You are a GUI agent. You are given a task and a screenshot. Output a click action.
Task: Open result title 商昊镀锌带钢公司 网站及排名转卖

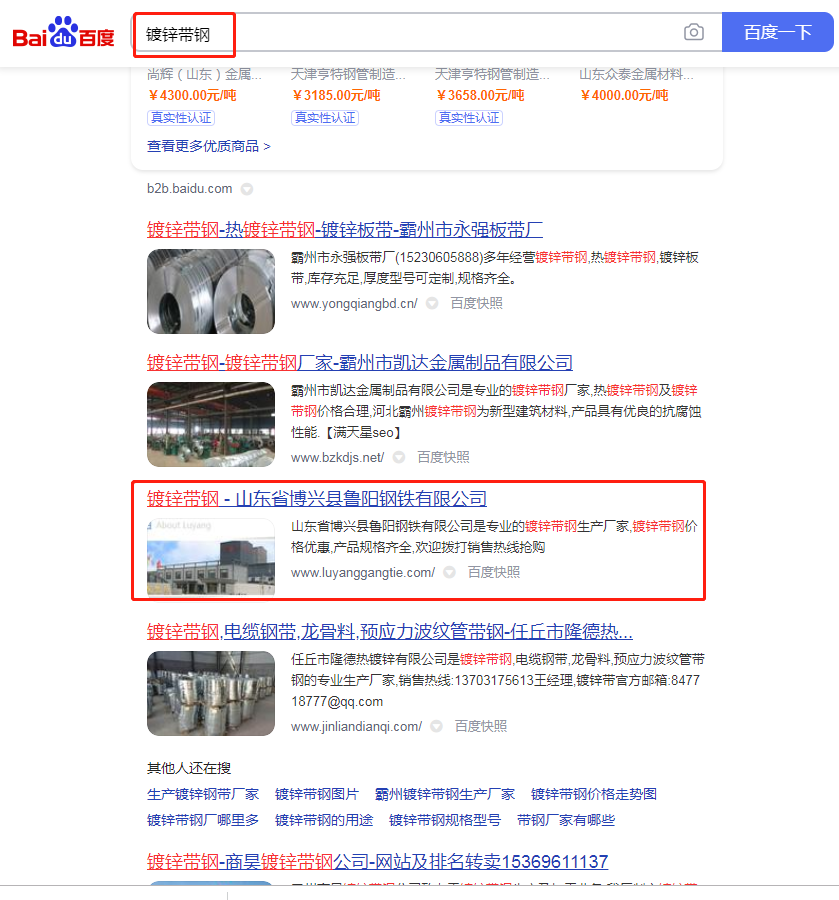coord(377,862)
